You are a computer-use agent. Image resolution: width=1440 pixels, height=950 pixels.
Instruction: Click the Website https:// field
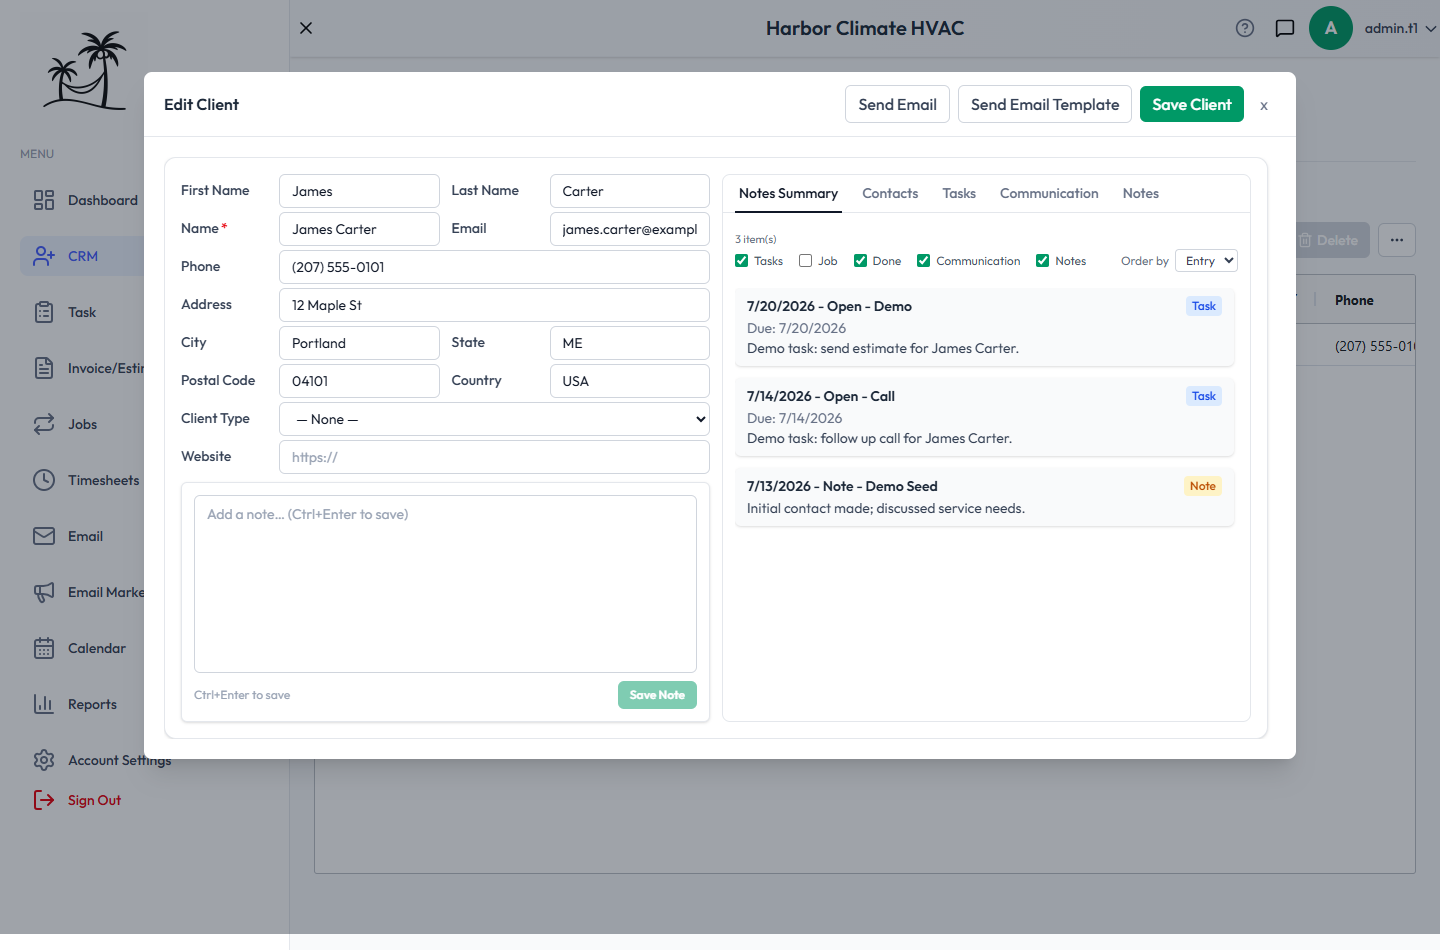click(x=494, y=457)
